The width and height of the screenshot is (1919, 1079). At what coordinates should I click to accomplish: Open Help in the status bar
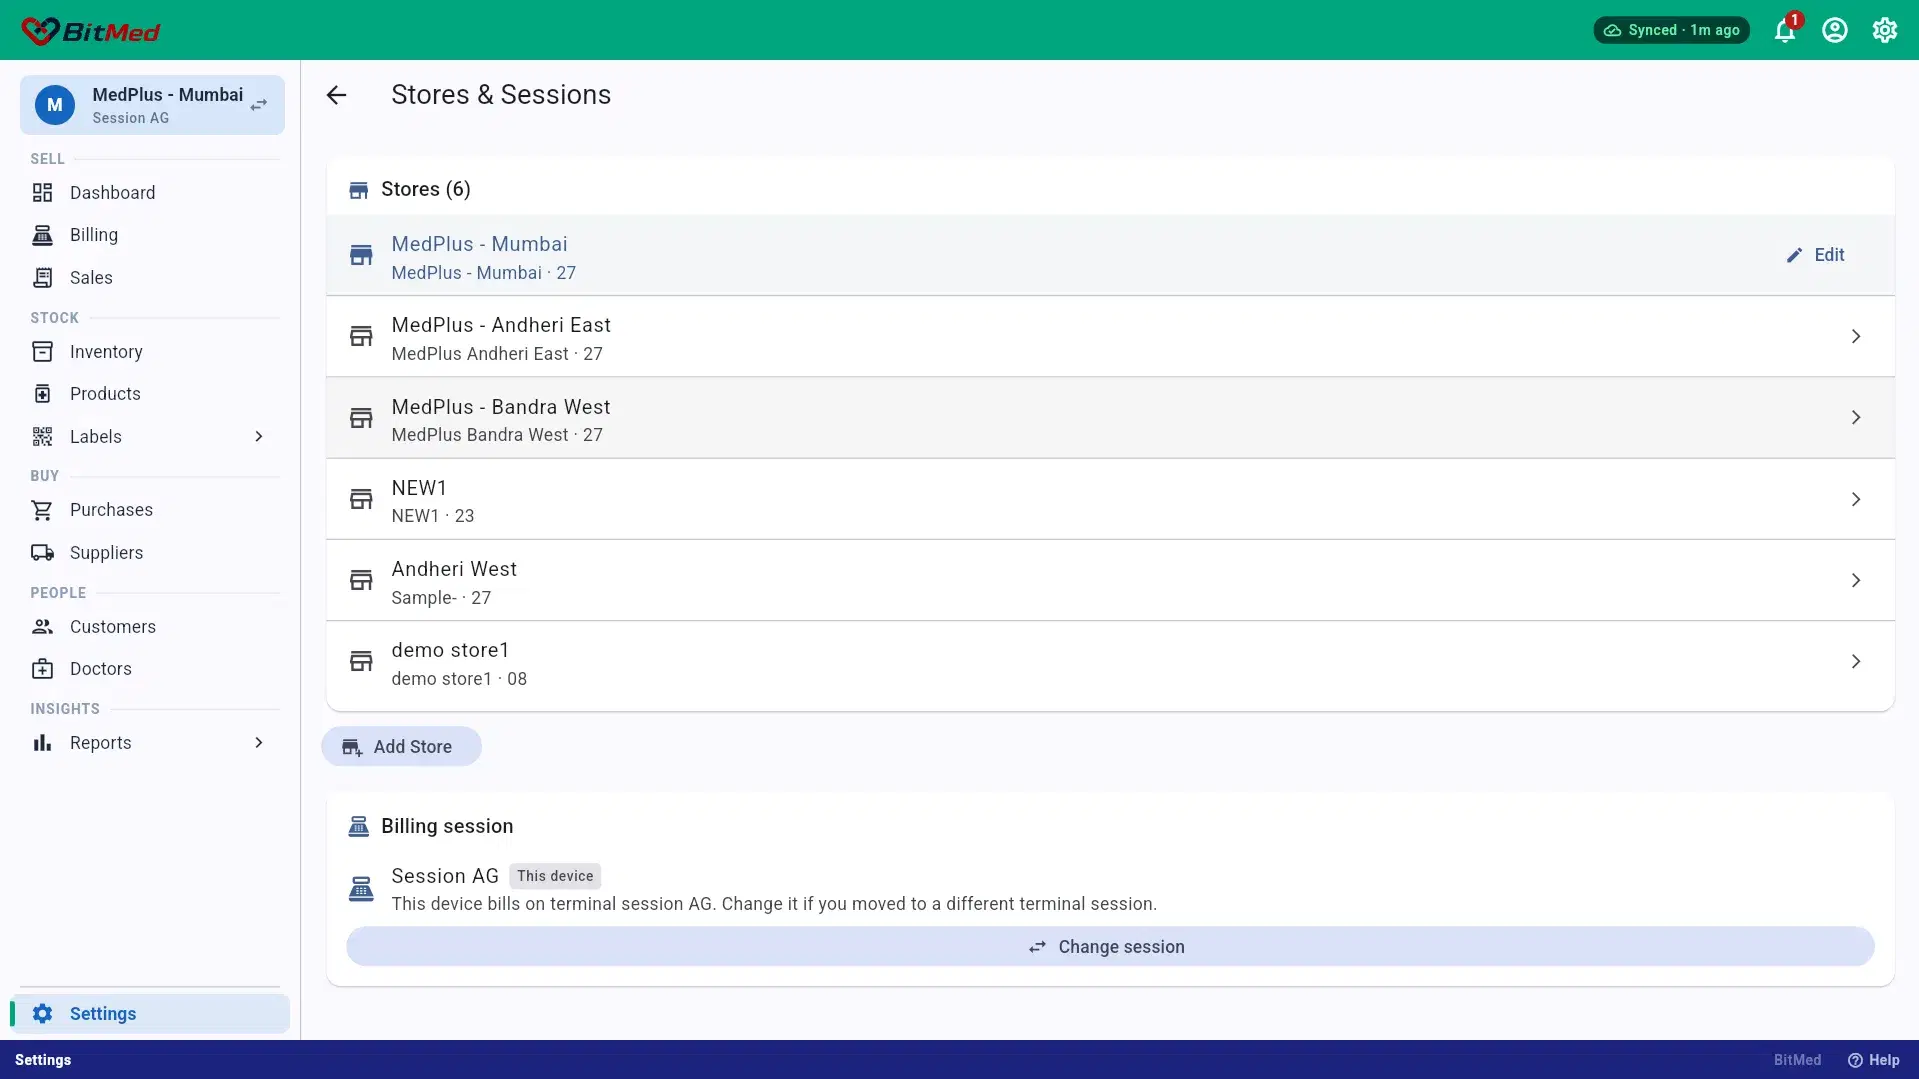click(1874, 1060)
